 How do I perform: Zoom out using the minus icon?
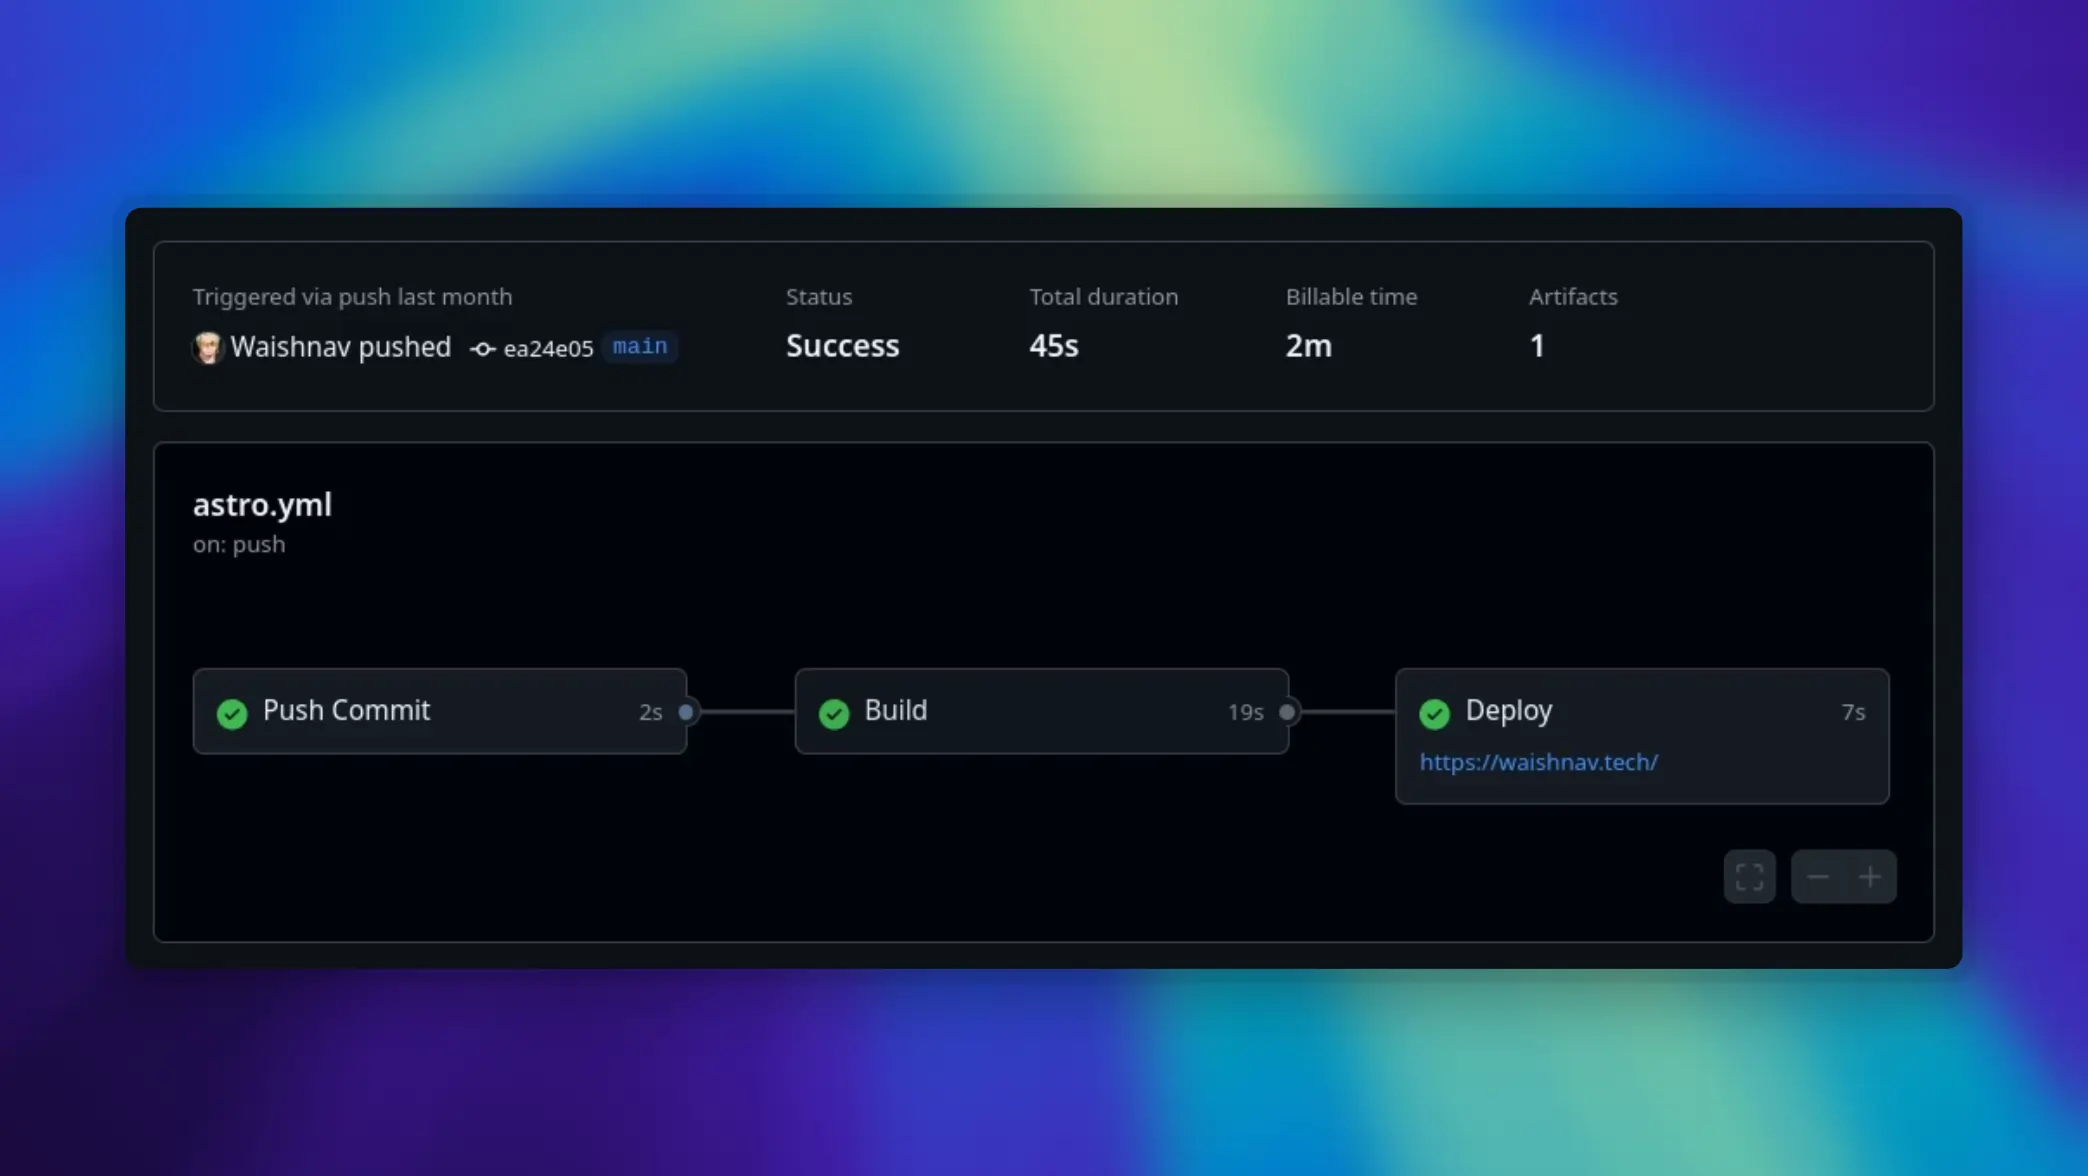pyautogui.click(x=1818, y=876)
